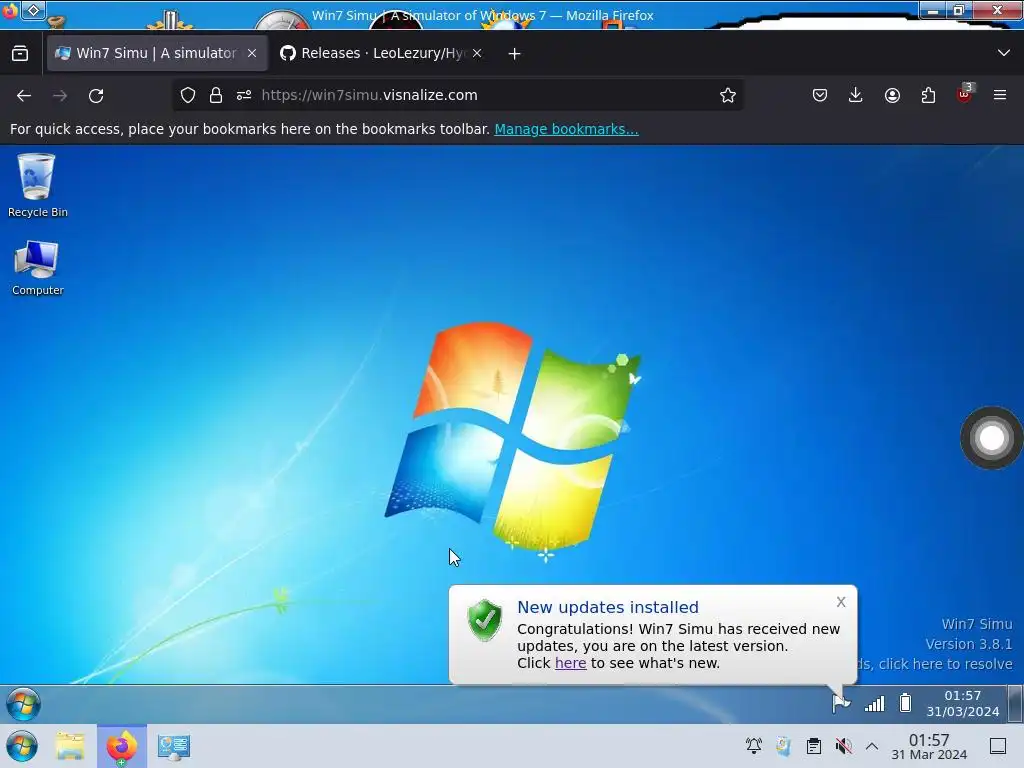Open the system settings taskbar icon

click(174, 746)
